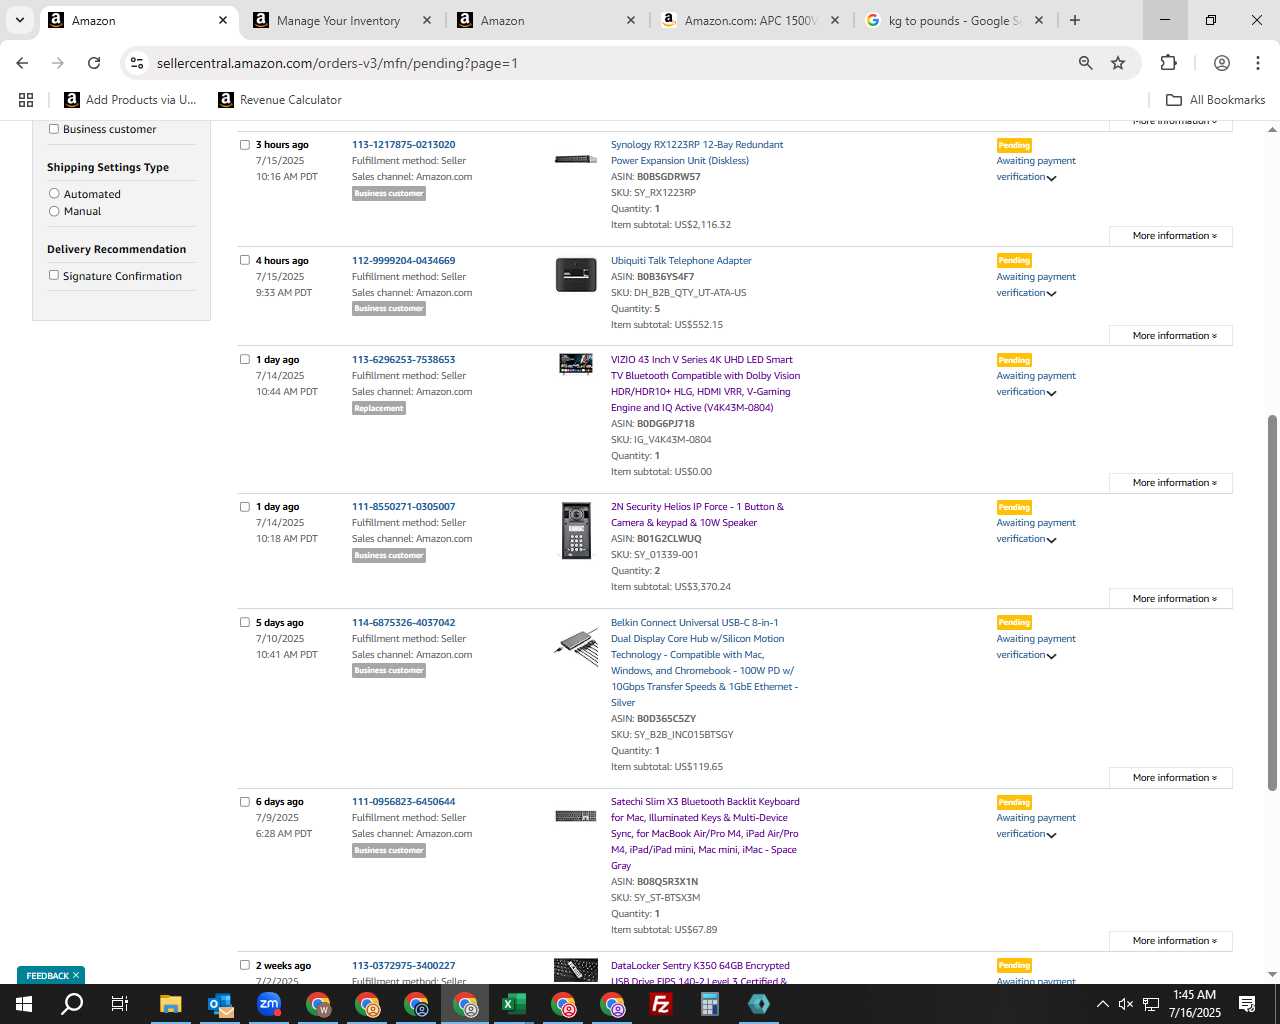Screen dimensions: 1280x1024
Task: Tick the checkbox for order 113-1217875-0213020
Action: [245, 145]
